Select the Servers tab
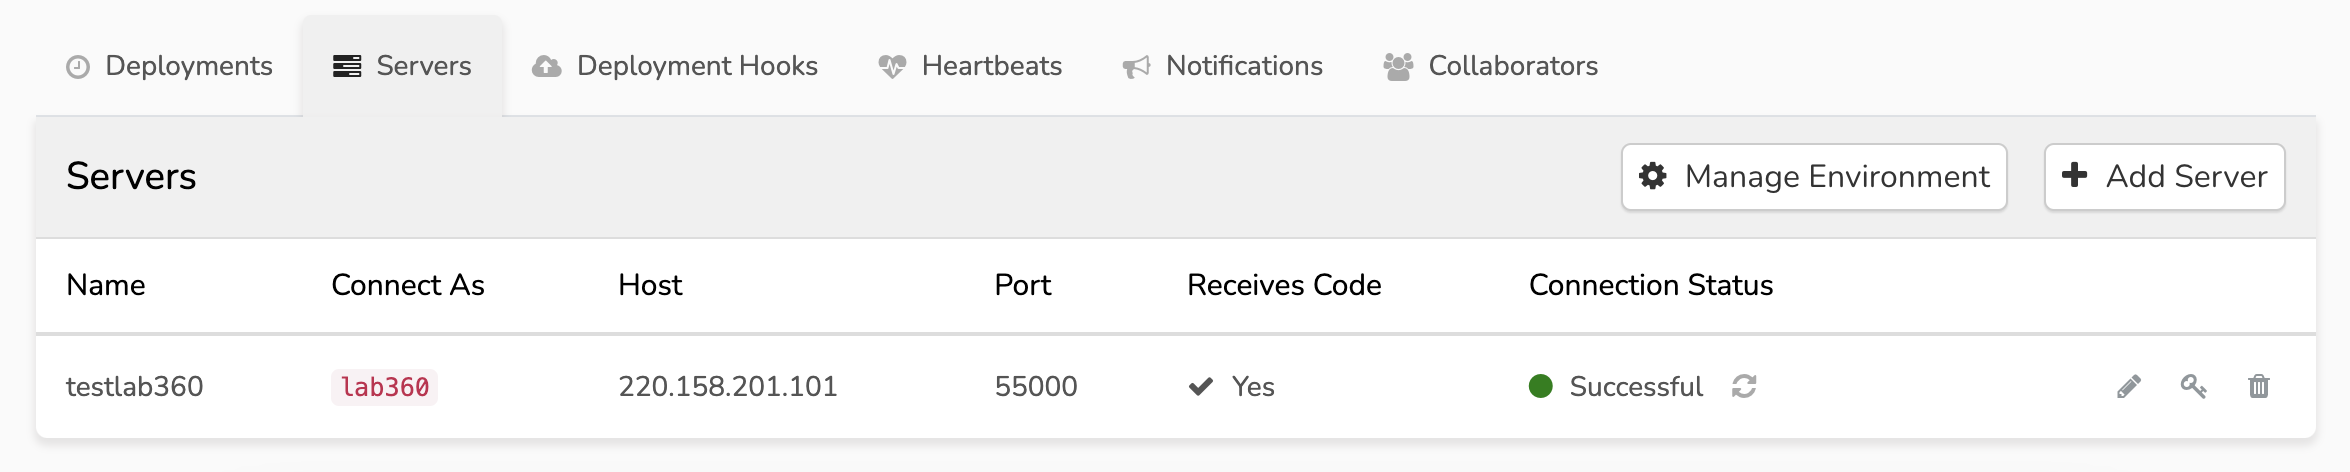Viewport: 2350px width, 472px height. (x=402, y=66)
